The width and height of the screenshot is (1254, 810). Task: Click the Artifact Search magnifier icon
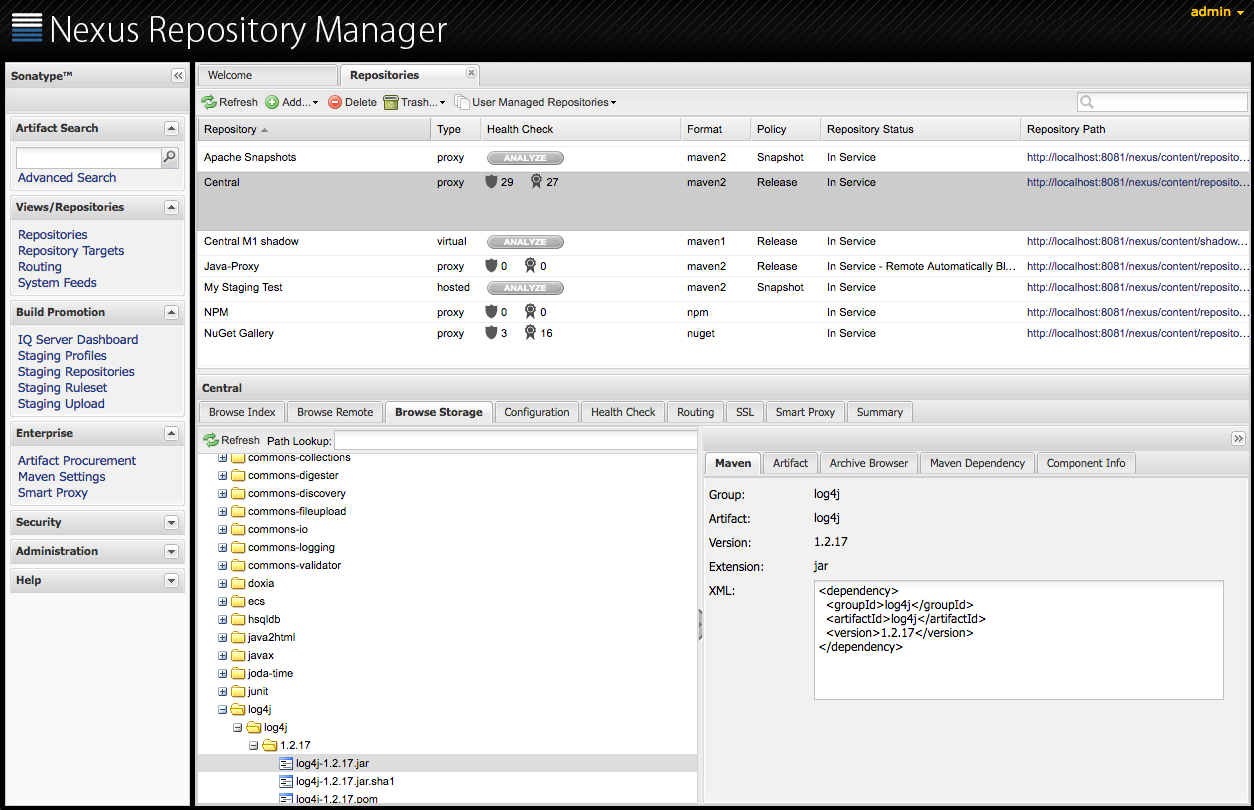coord(170,157)
